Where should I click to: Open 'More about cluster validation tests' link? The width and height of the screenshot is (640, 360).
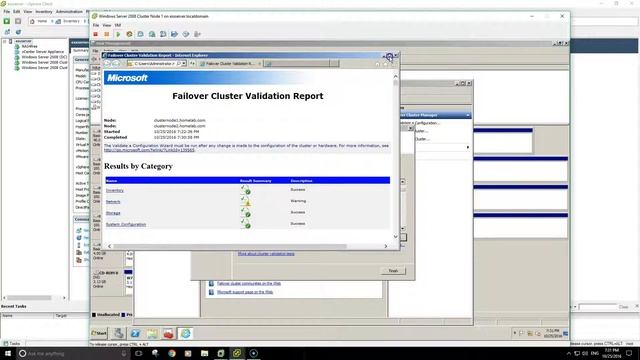tap(266, 254)
